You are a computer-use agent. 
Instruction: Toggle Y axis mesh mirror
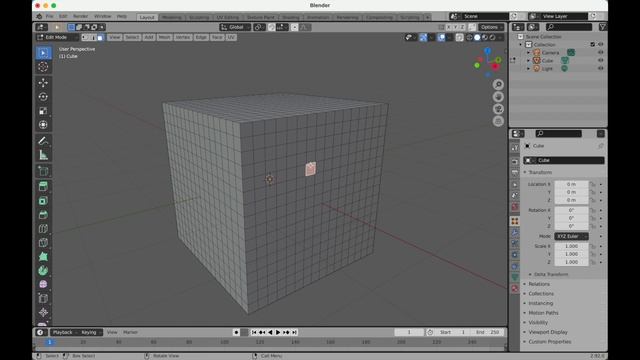pos(455,27)
